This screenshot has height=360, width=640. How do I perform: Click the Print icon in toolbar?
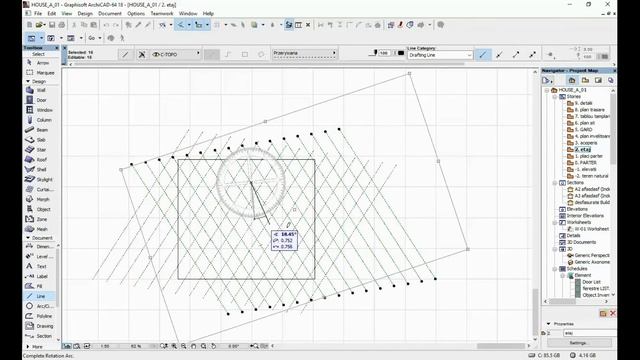point(62,25)
